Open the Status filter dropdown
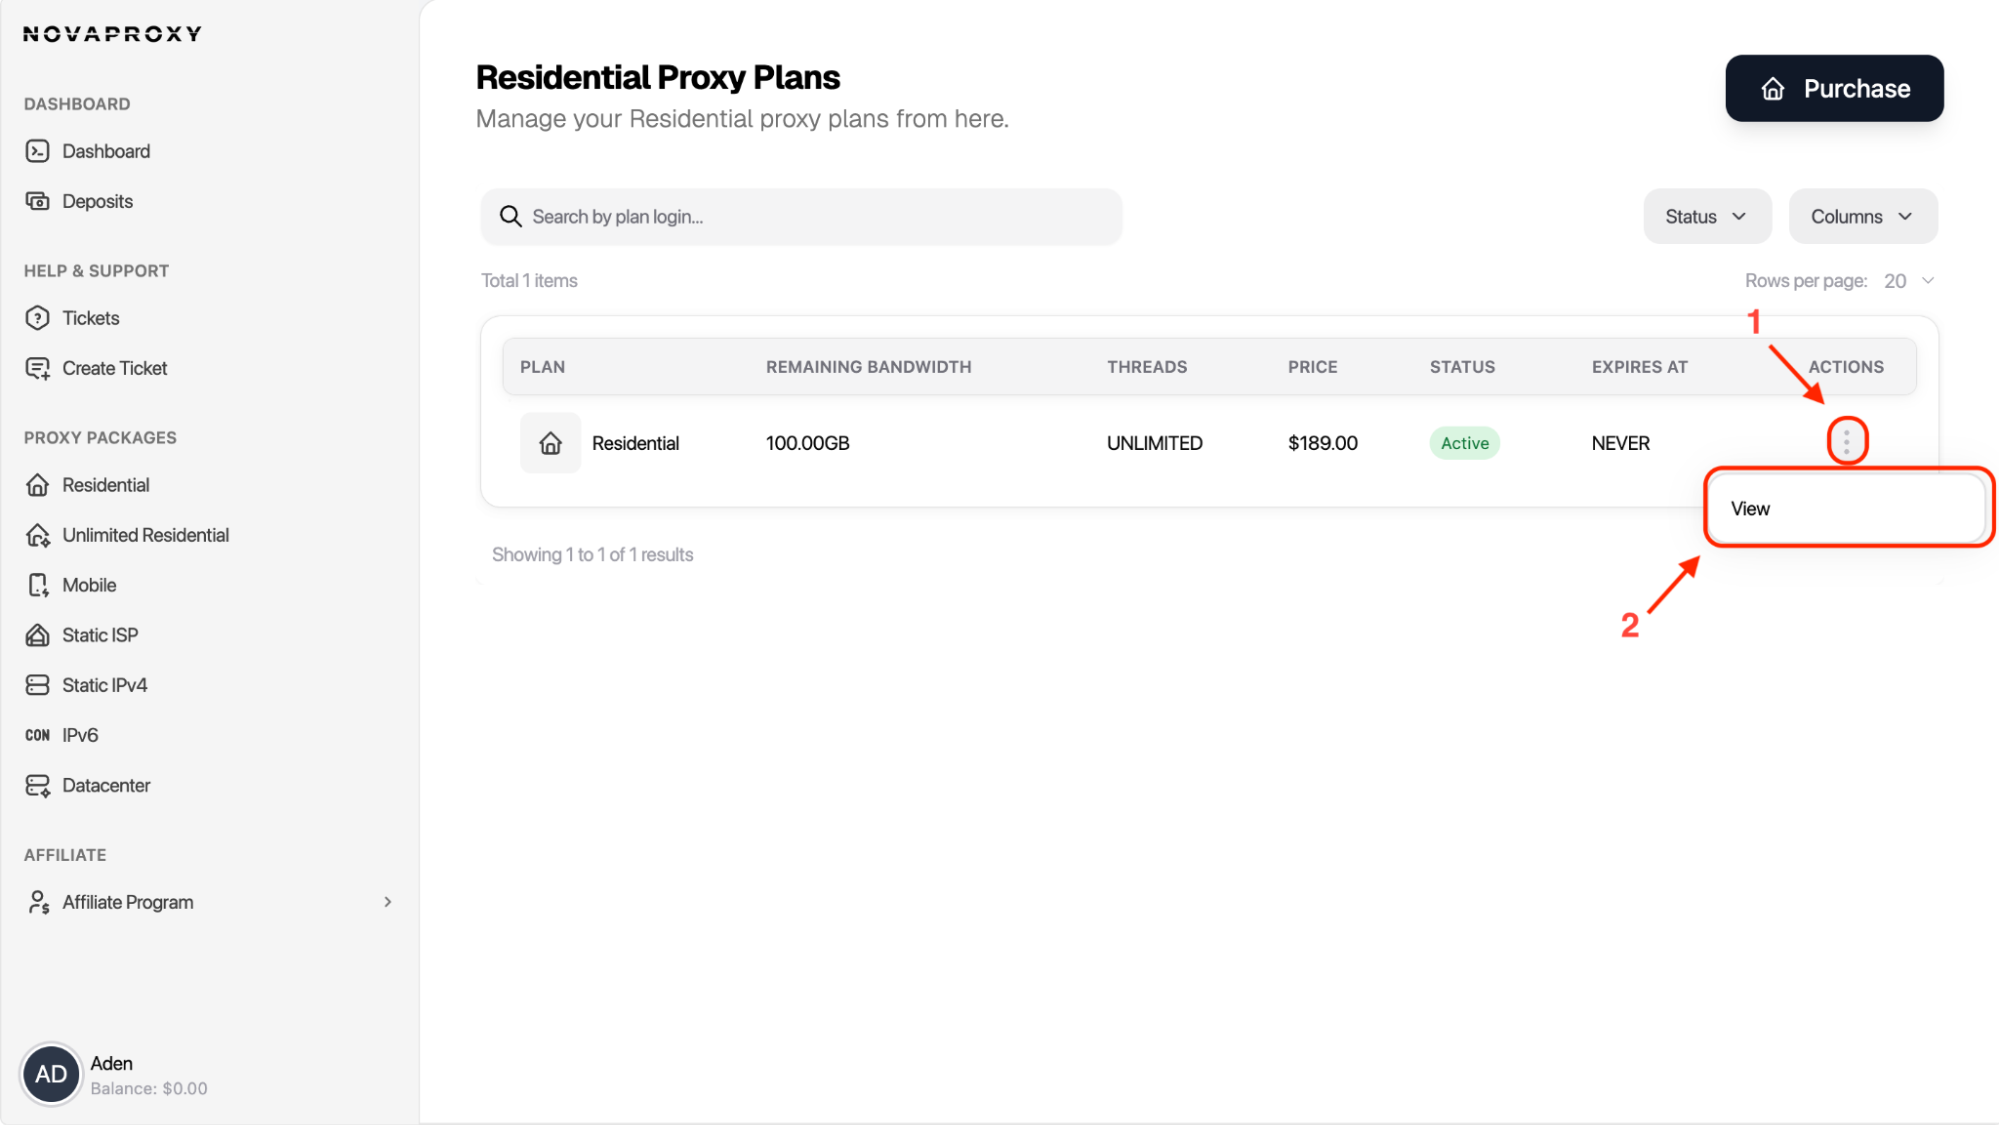The height and width of the screenshot is (1126, 1999). pyautogui.click(x=1705, y=216)
